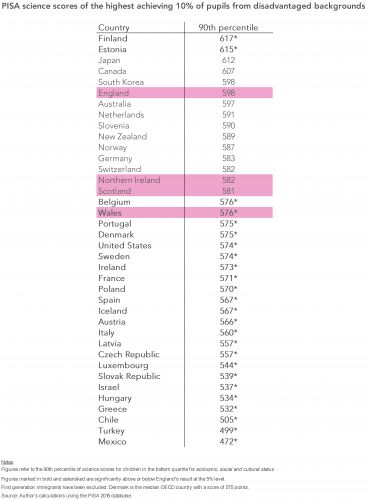
Task: Click the chart title about PISA science scores
Action: click(x=184, y=6)
